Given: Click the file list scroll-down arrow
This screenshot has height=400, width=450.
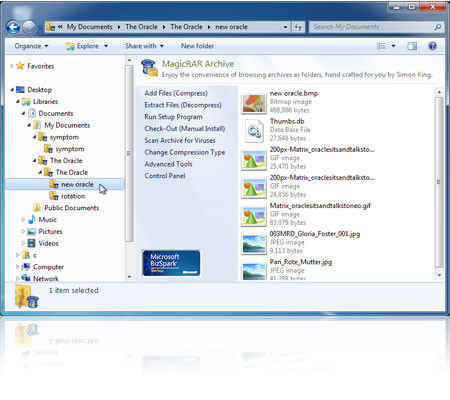Looking at the screenshot, I should click(439, 275).
